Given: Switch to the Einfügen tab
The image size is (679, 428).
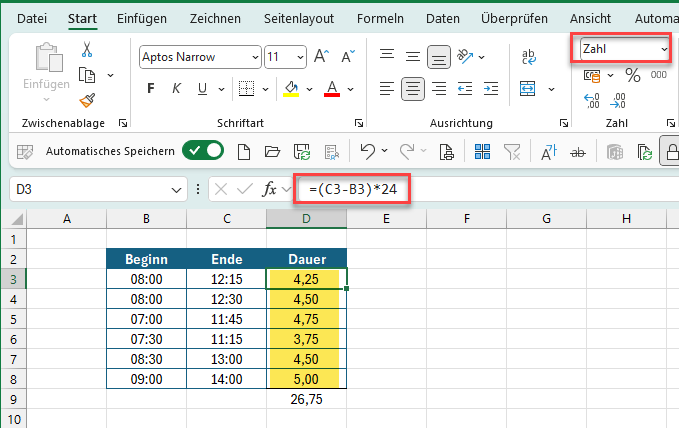Looking at the screenshot, I should [x=142, y=18].
